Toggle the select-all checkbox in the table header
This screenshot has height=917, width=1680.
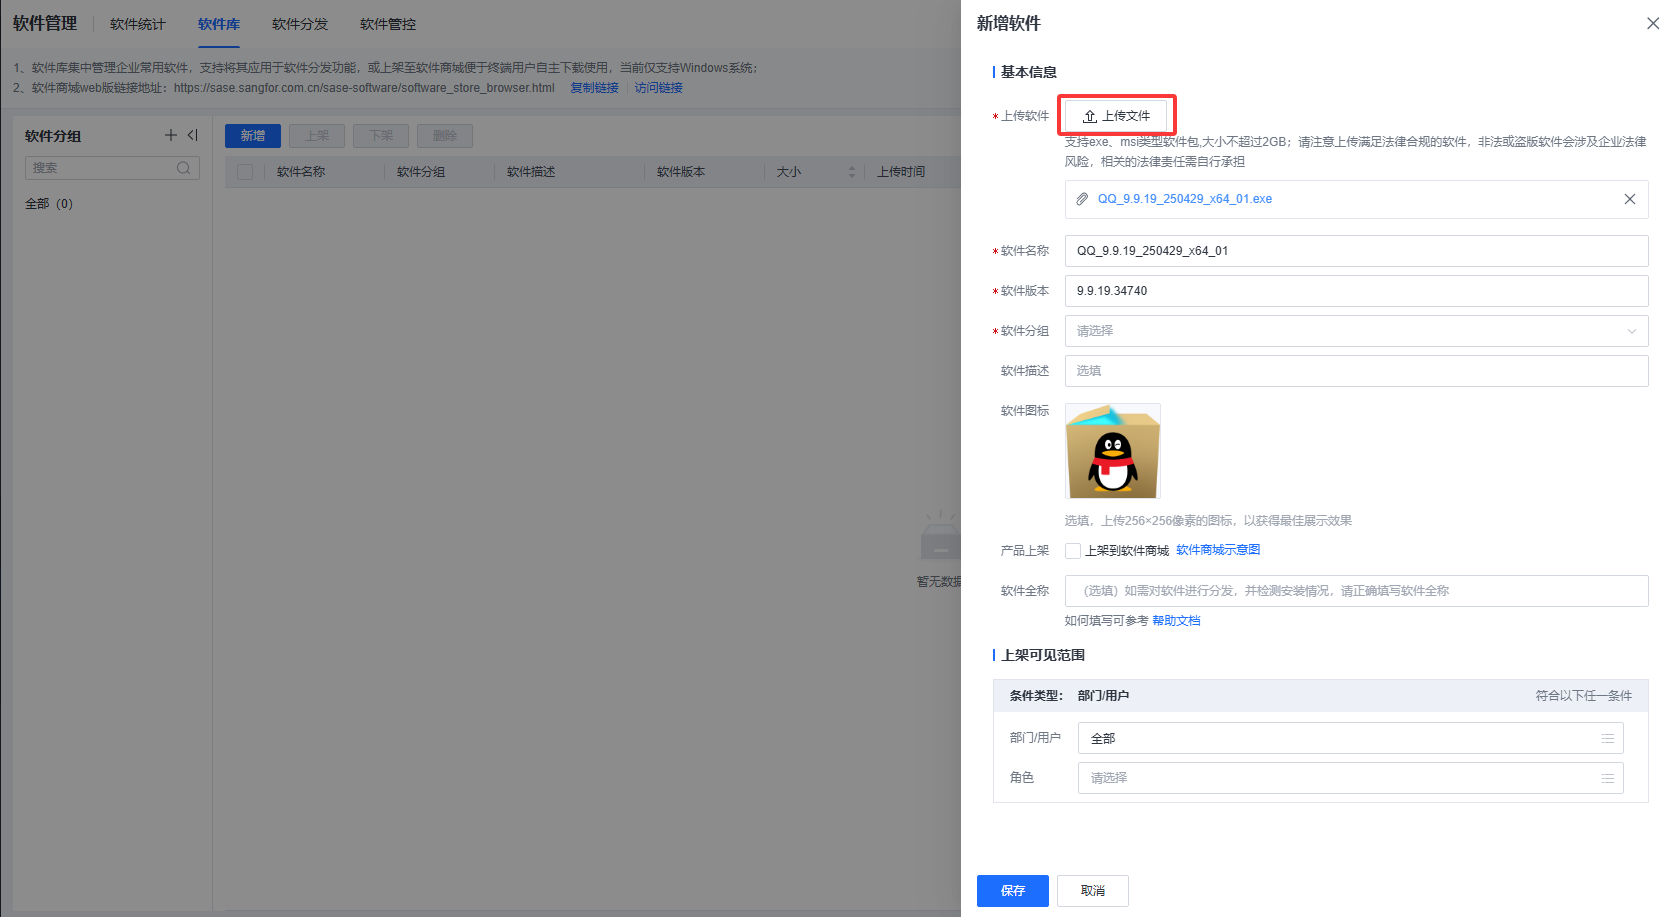245,172
